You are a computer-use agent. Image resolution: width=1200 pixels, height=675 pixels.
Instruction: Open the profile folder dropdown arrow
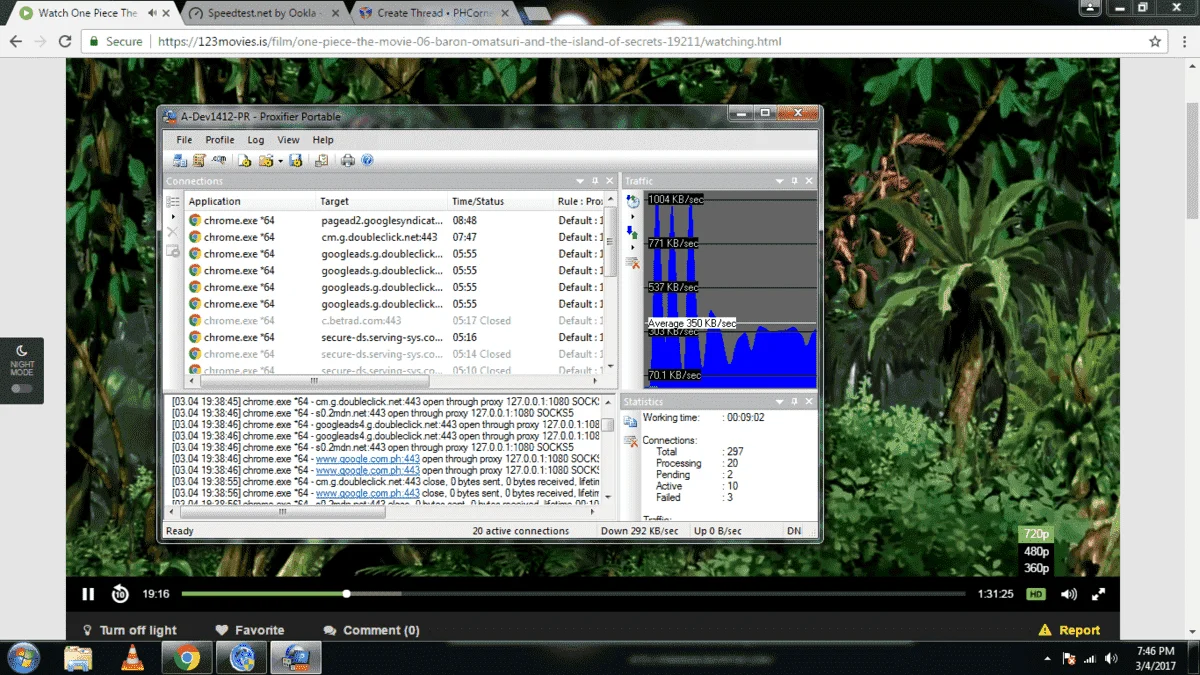pos(280,160)
